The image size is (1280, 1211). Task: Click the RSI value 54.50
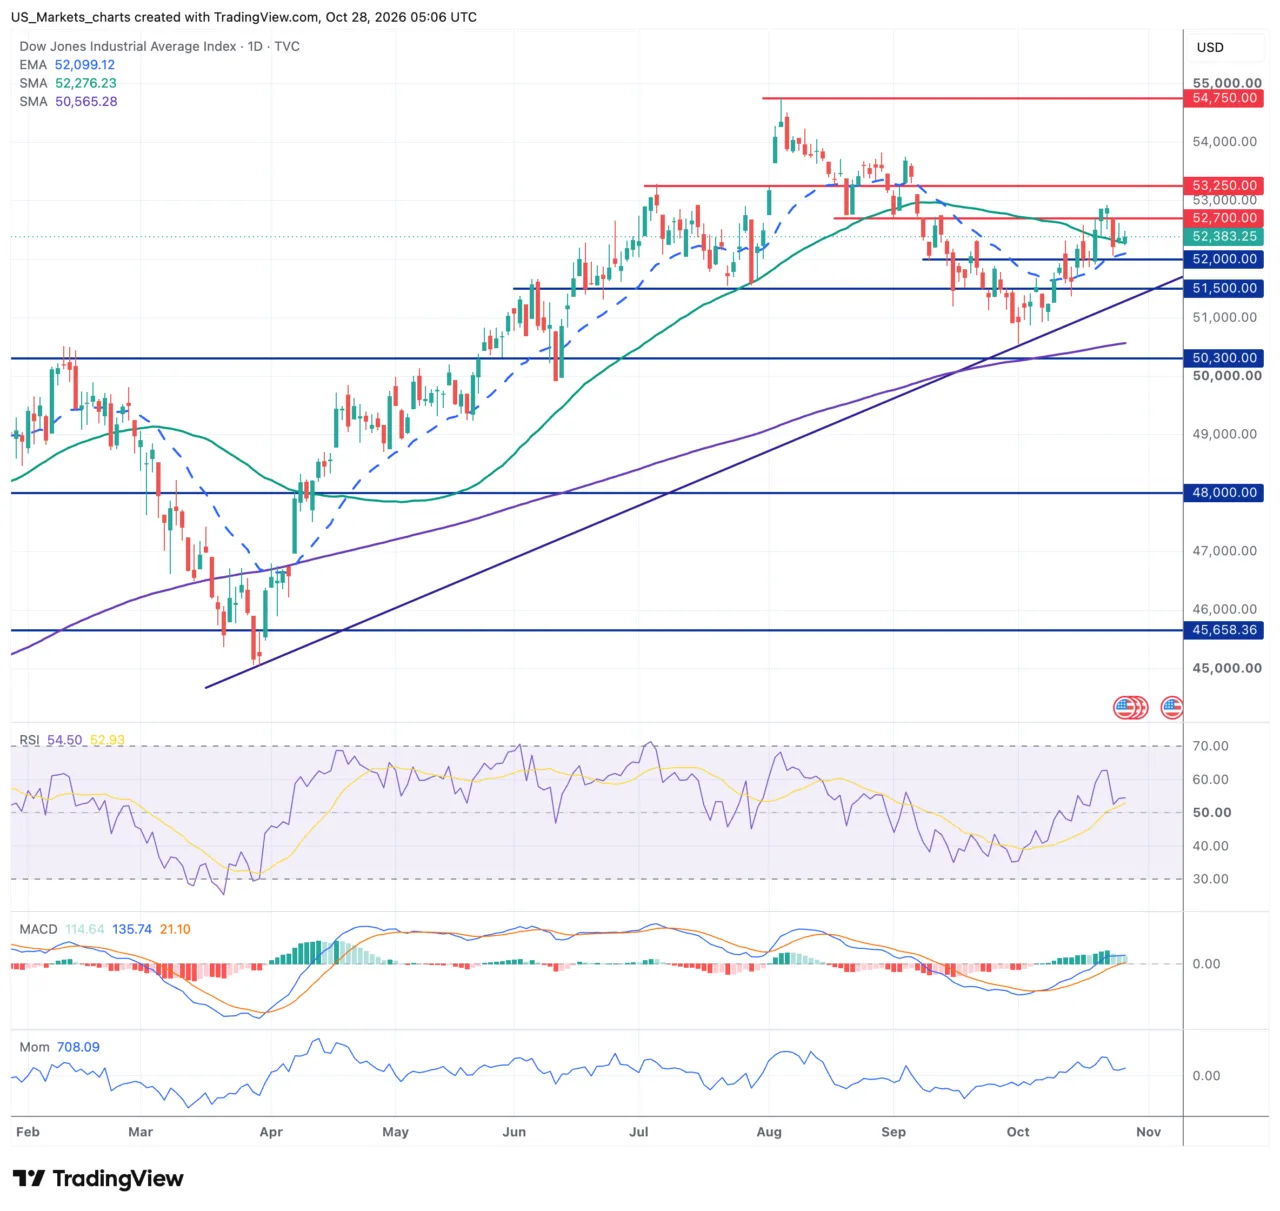point(64,740)
